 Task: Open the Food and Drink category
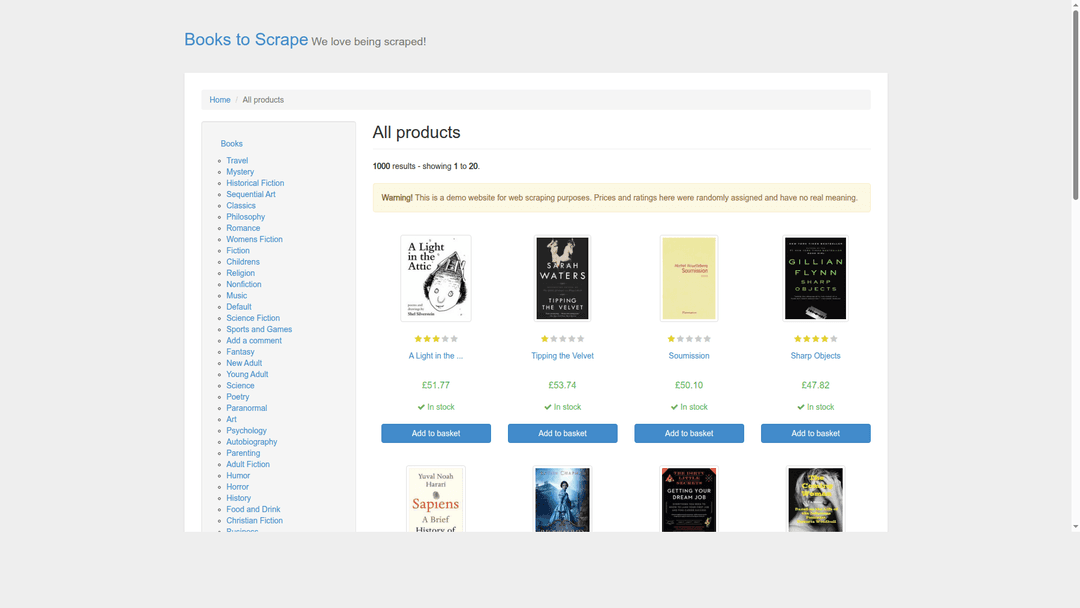tap(253, 510)
